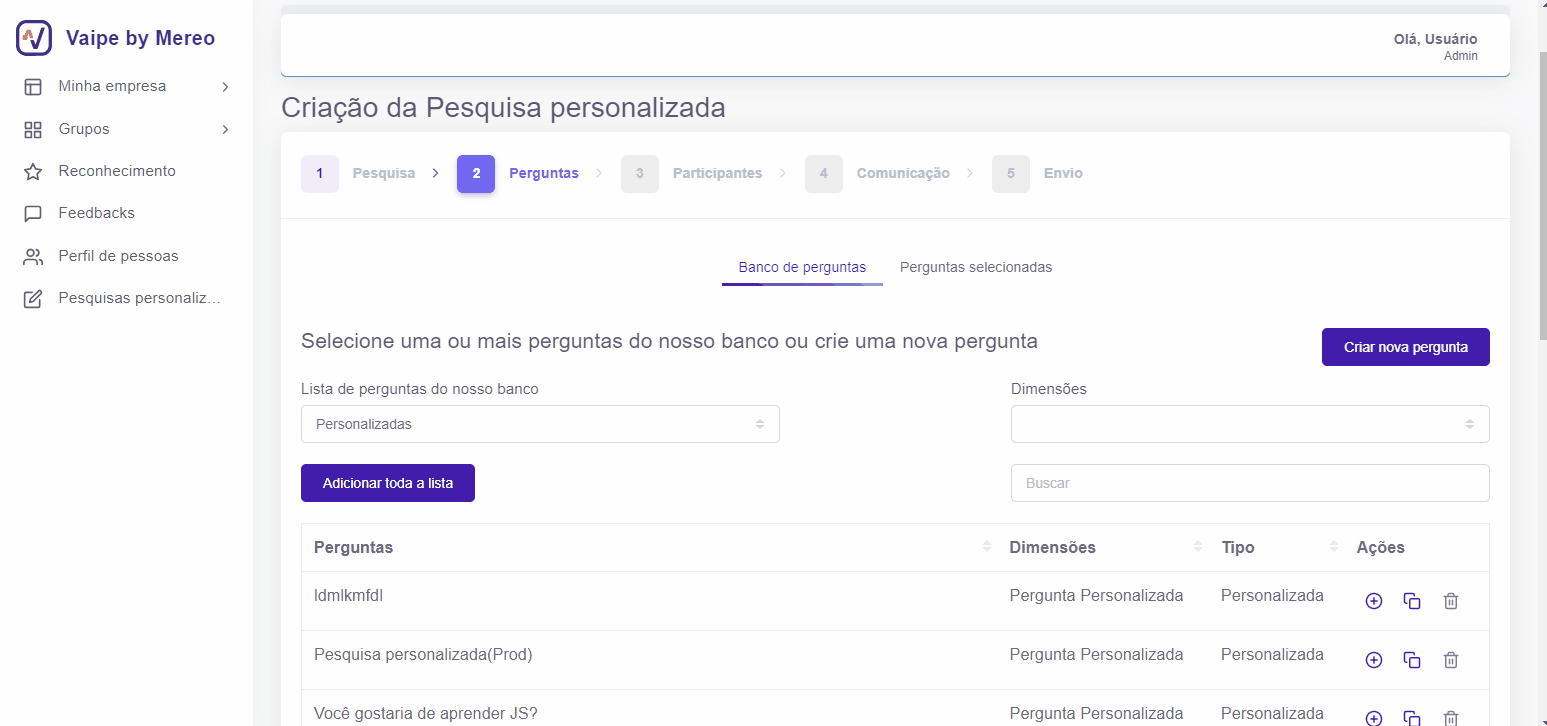Open the Reconhecimento star icon in sidebar
1547x726 pixels.
pos(33,170)
